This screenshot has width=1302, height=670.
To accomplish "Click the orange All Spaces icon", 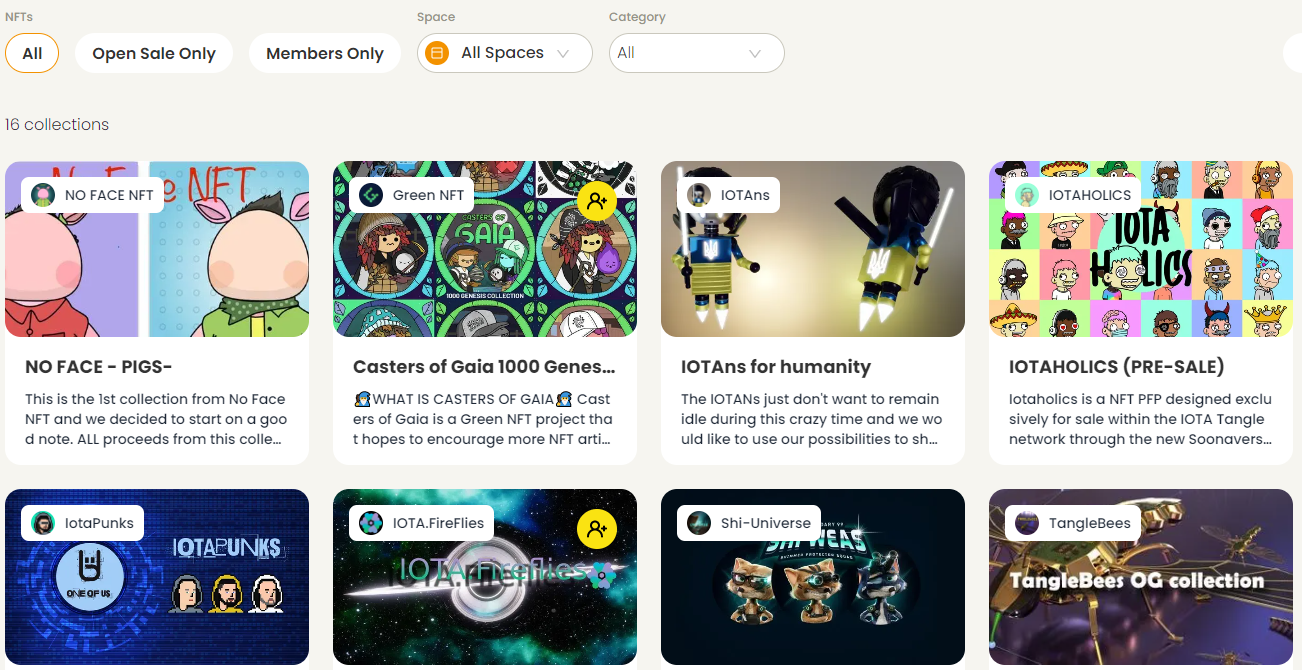I will [x=437, y=53].
